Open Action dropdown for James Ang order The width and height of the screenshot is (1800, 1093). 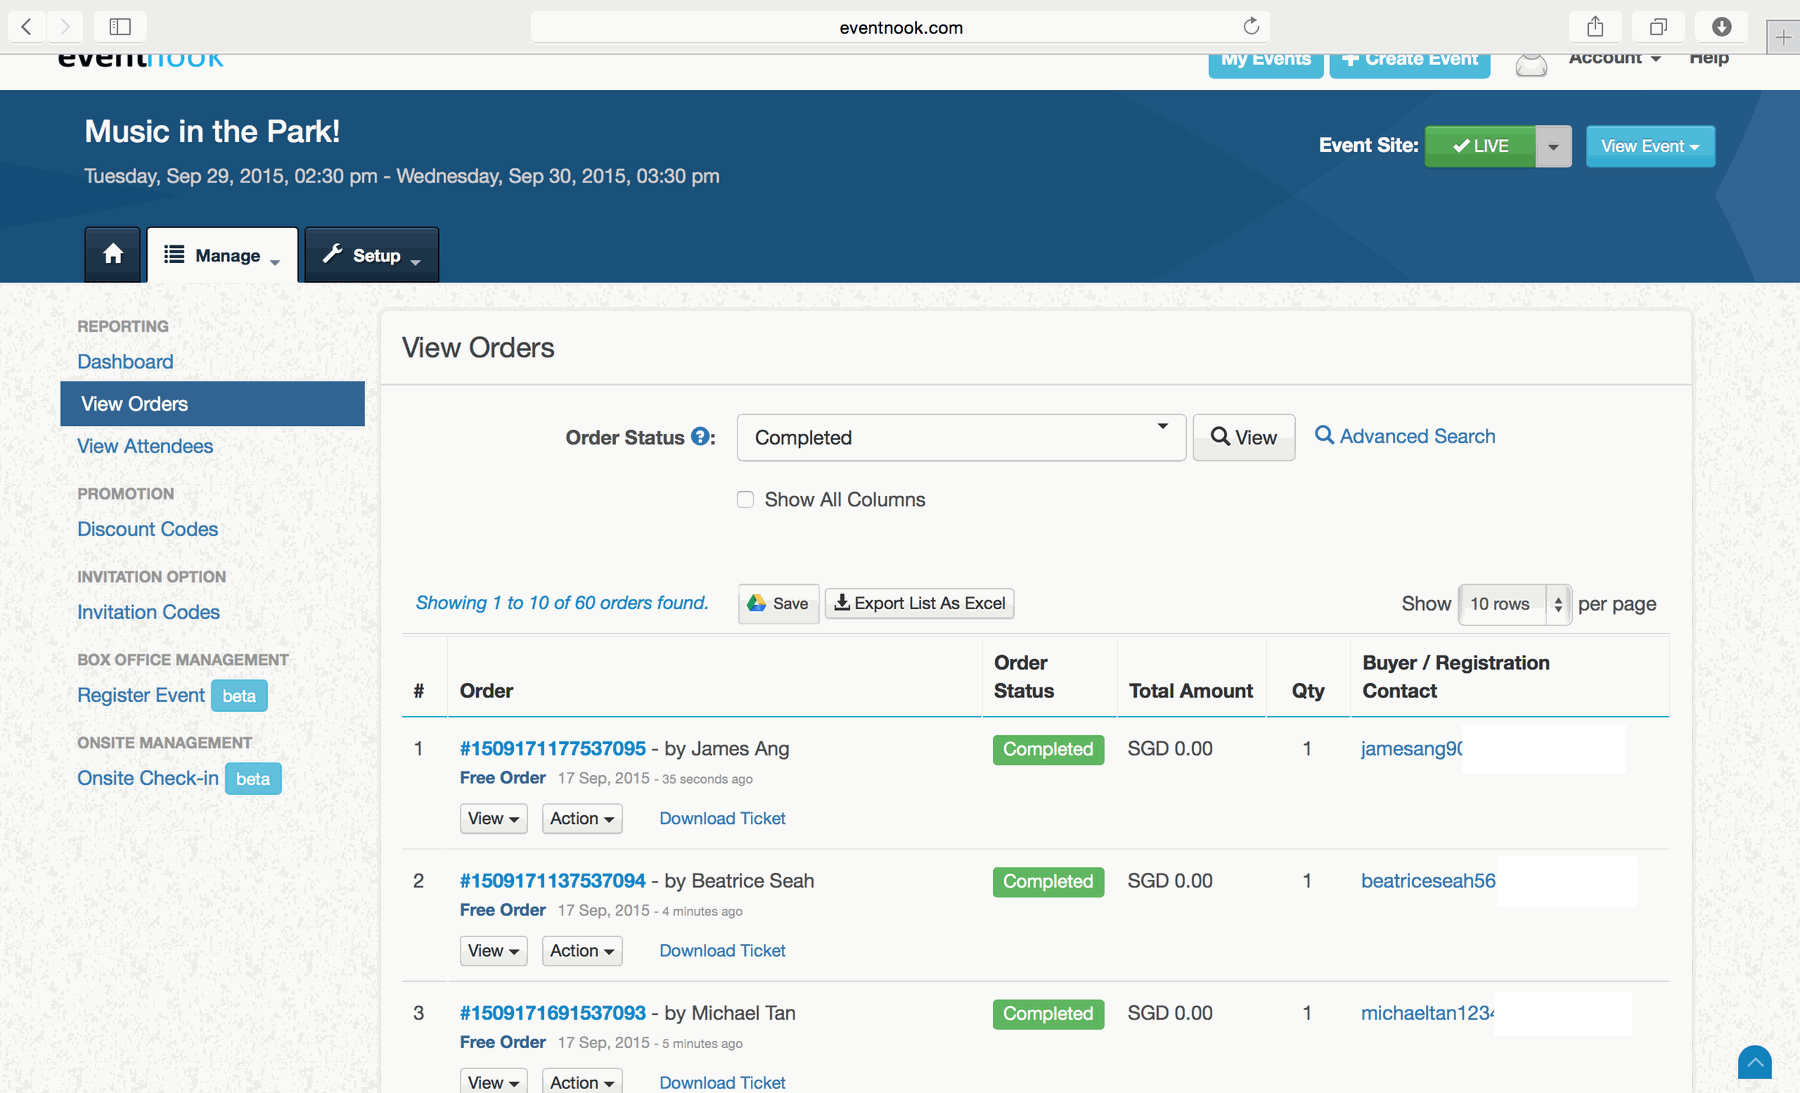coord(582,818)
